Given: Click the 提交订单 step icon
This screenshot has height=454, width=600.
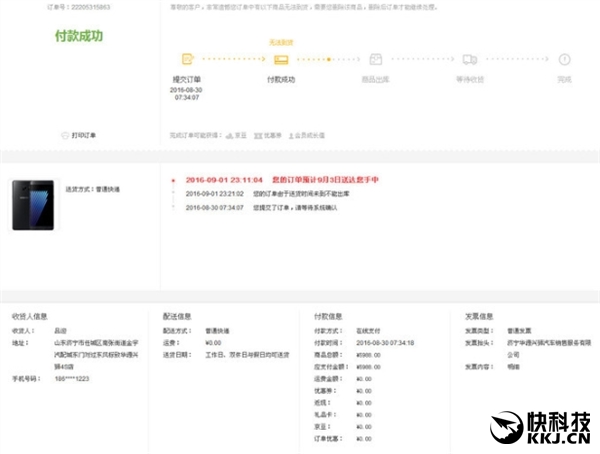Looking at the screenshot, I should (187, 59).
